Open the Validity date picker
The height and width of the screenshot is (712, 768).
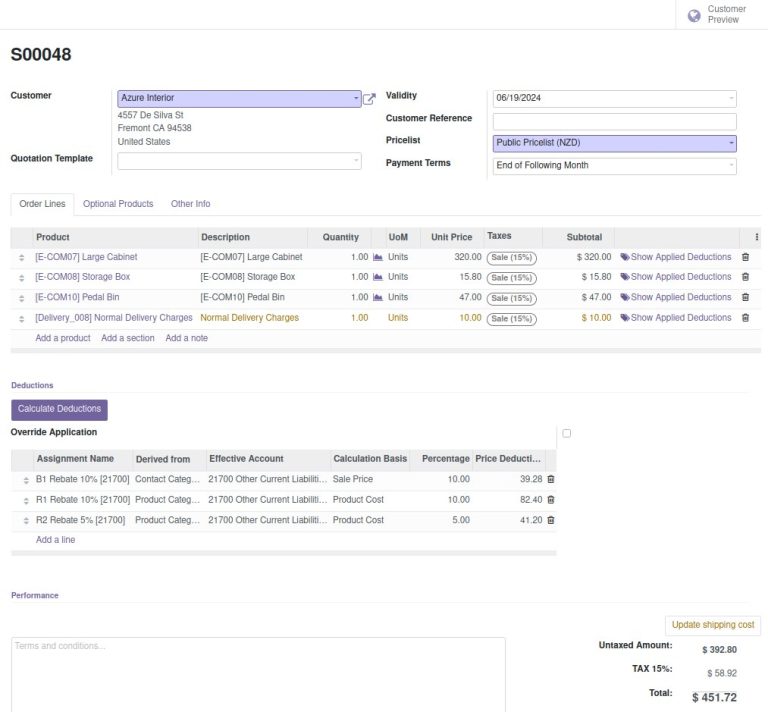point(614,99)
